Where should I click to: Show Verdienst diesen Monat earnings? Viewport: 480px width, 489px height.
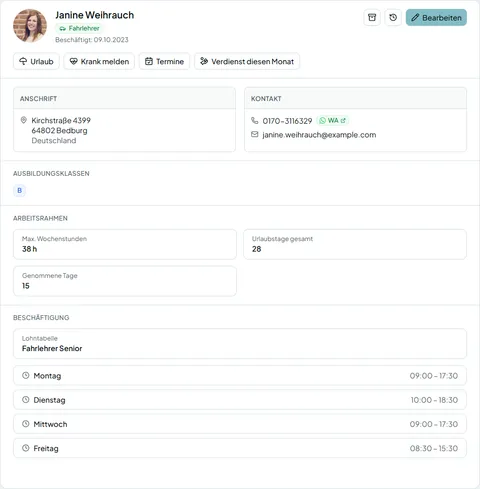(247, 61)
